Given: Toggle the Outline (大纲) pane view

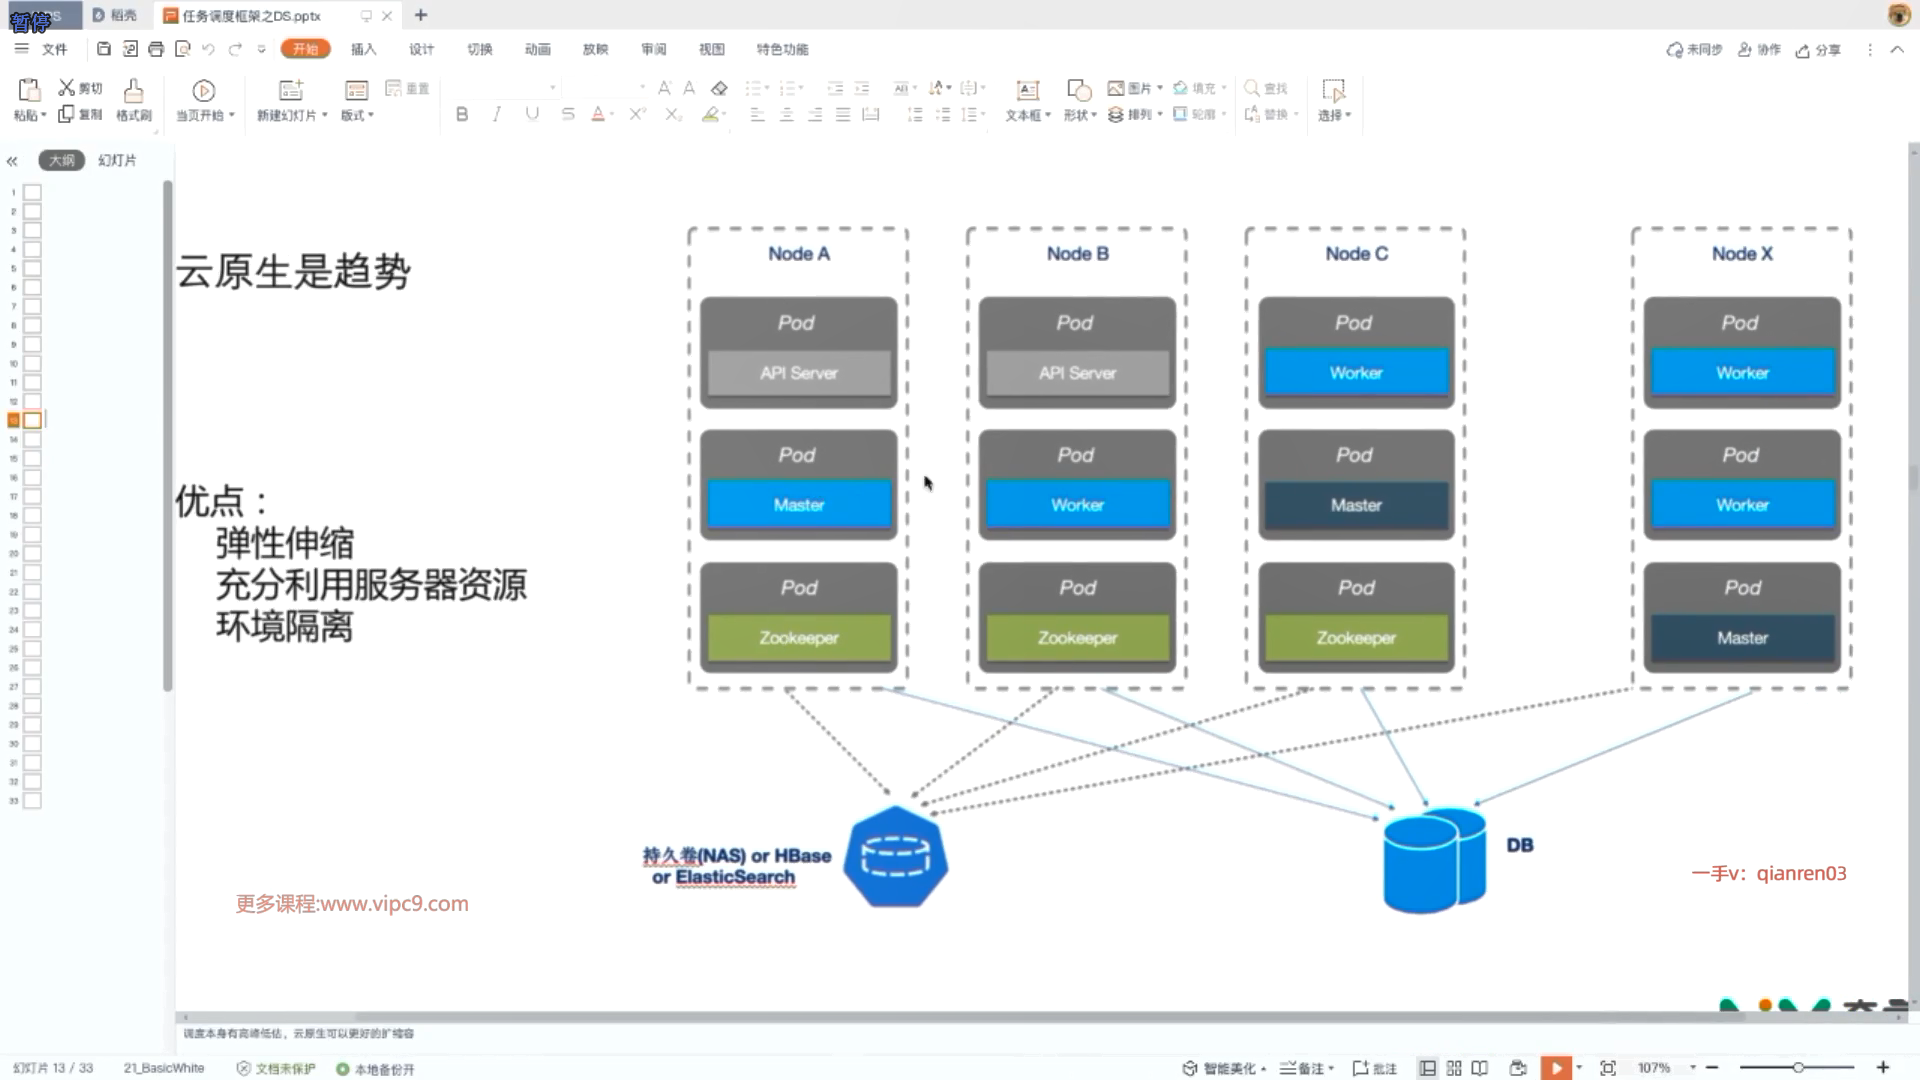Looking at the screenshot, I should click(x=62, y=160).
